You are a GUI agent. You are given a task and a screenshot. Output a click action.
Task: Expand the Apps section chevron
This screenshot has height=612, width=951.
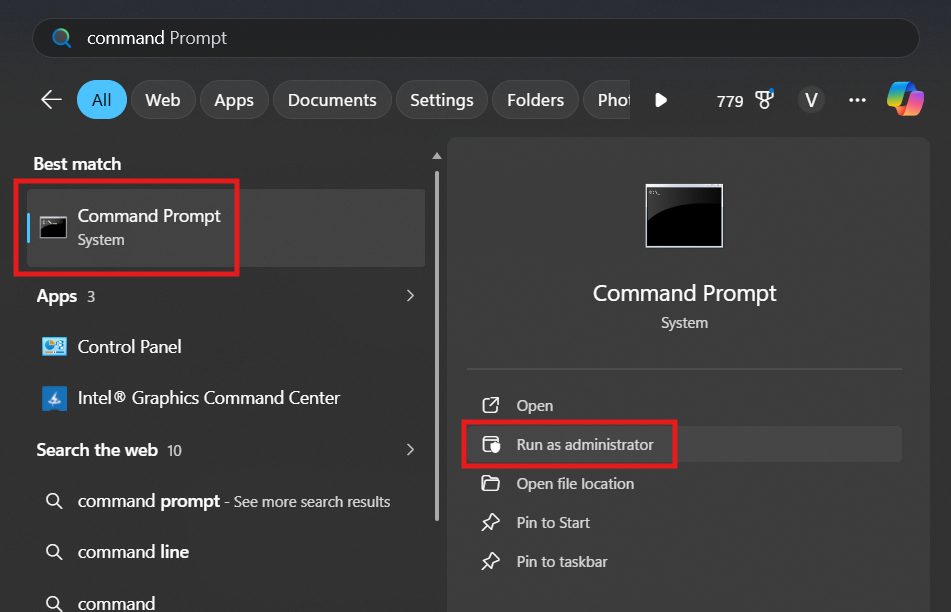(x=410, y=296)
